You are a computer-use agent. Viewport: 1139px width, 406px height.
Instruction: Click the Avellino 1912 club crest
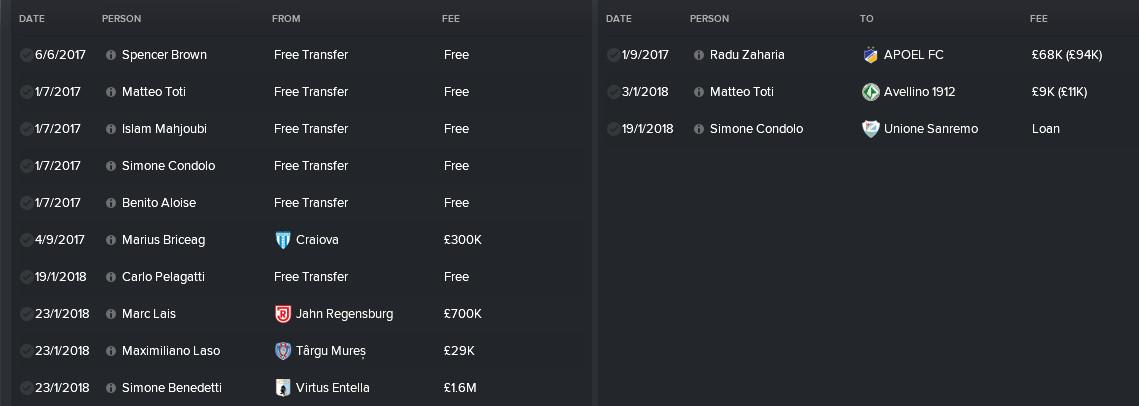tap(871, 92)
